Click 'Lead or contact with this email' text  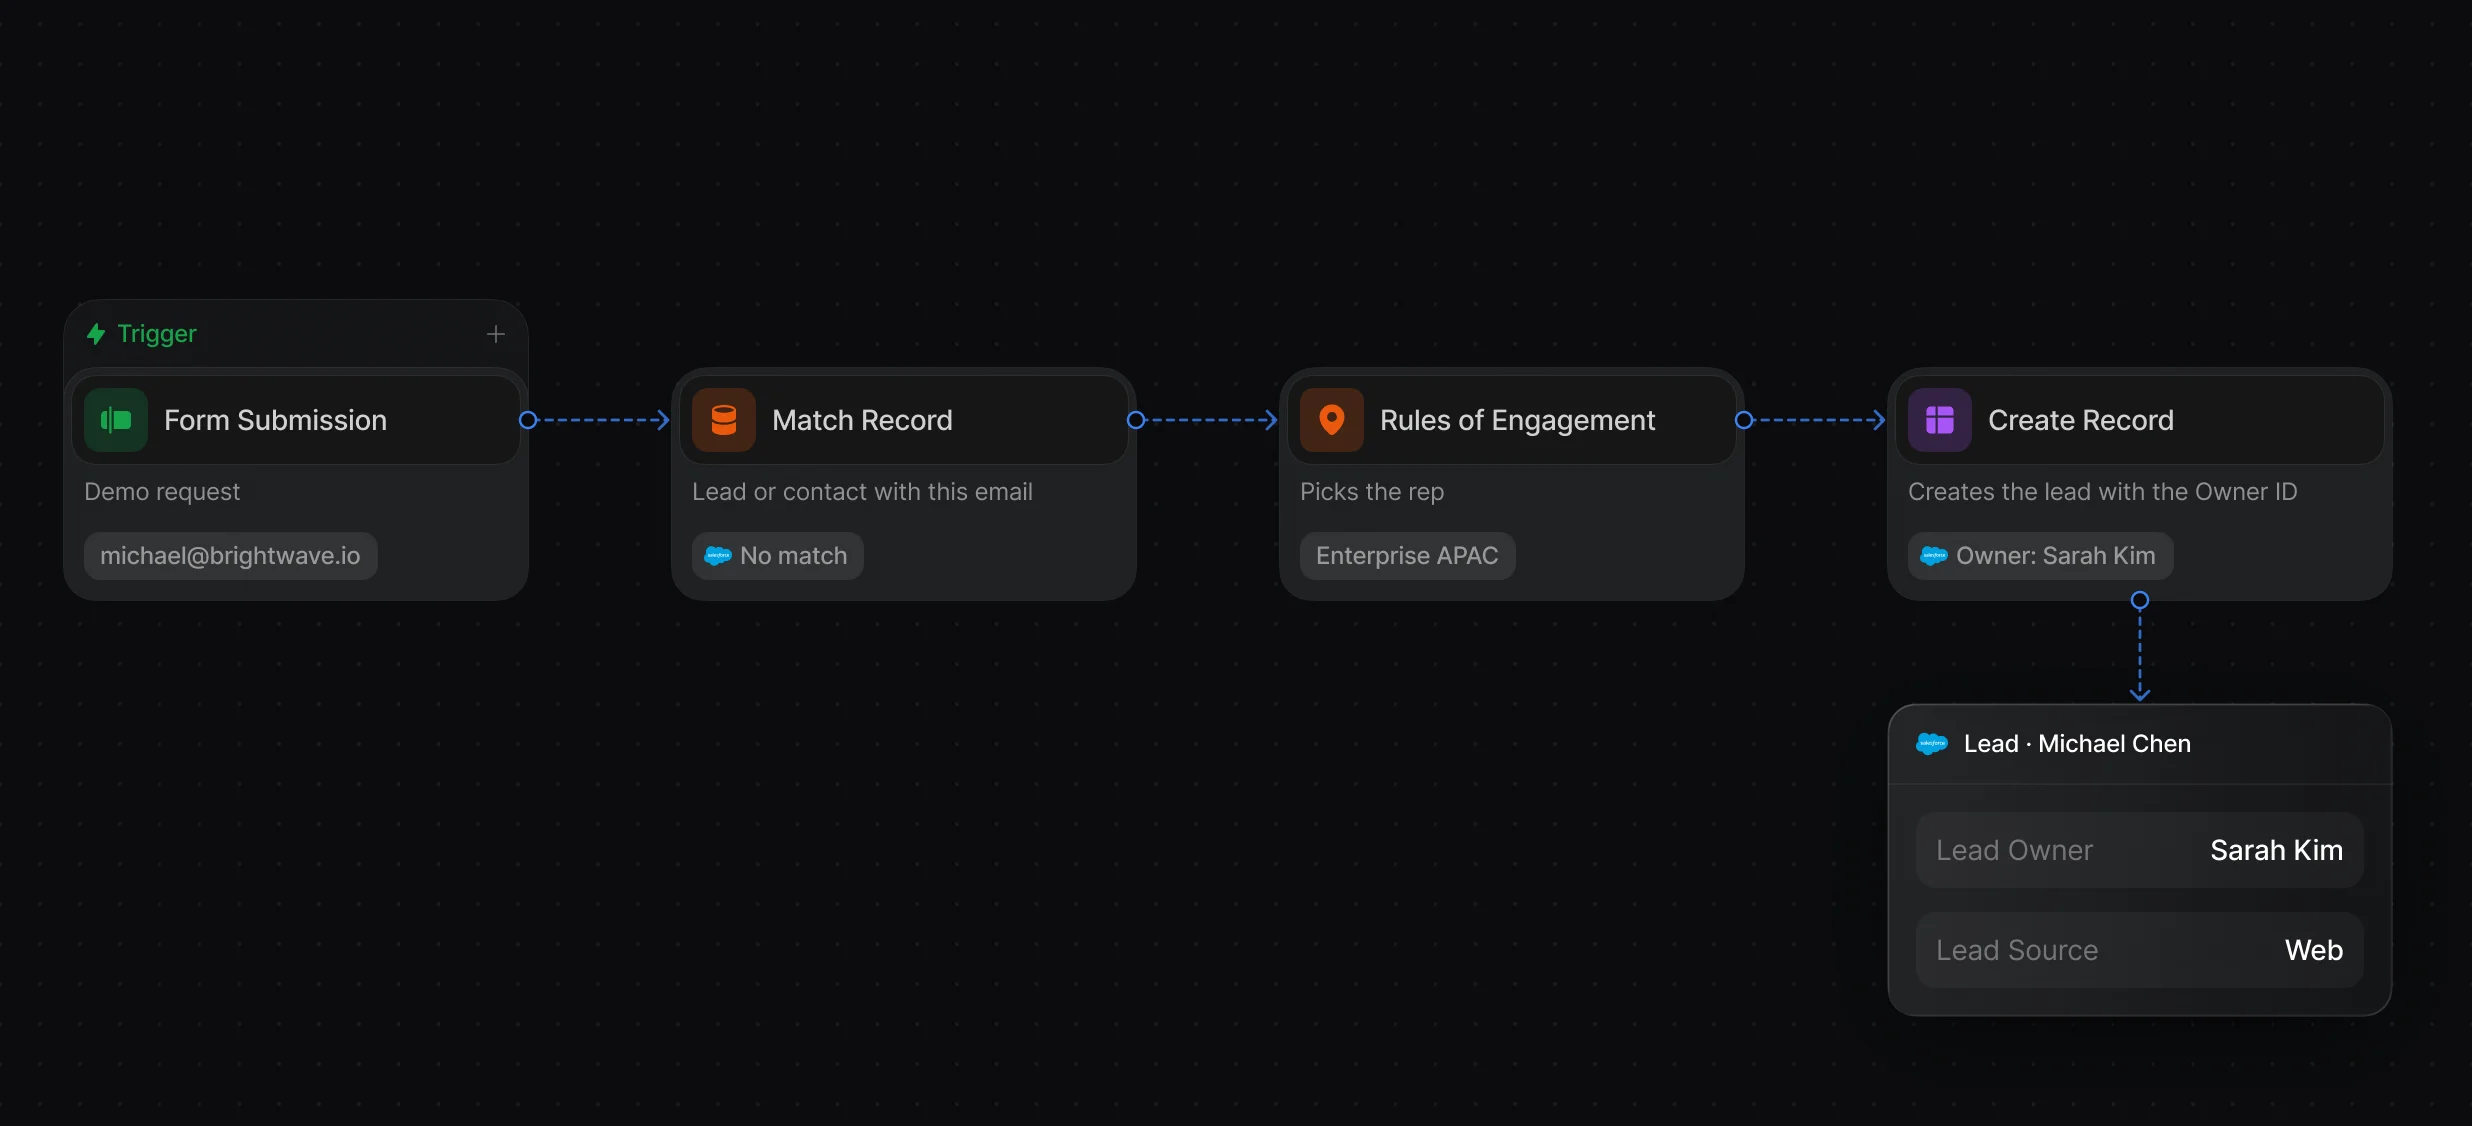click(x=862, y=492)
